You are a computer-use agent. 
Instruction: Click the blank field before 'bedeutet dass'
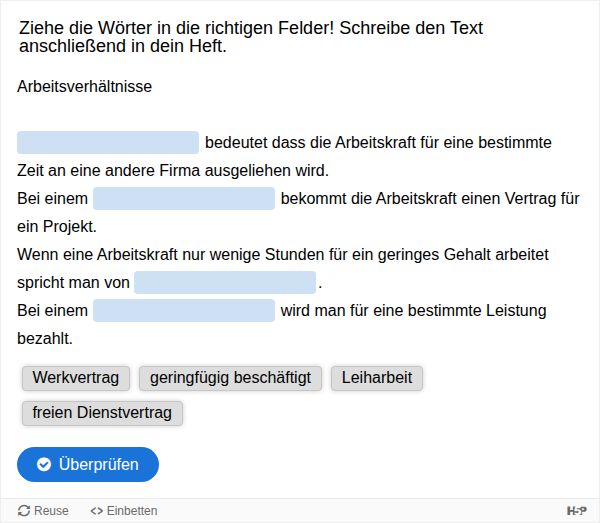point(108,143)
